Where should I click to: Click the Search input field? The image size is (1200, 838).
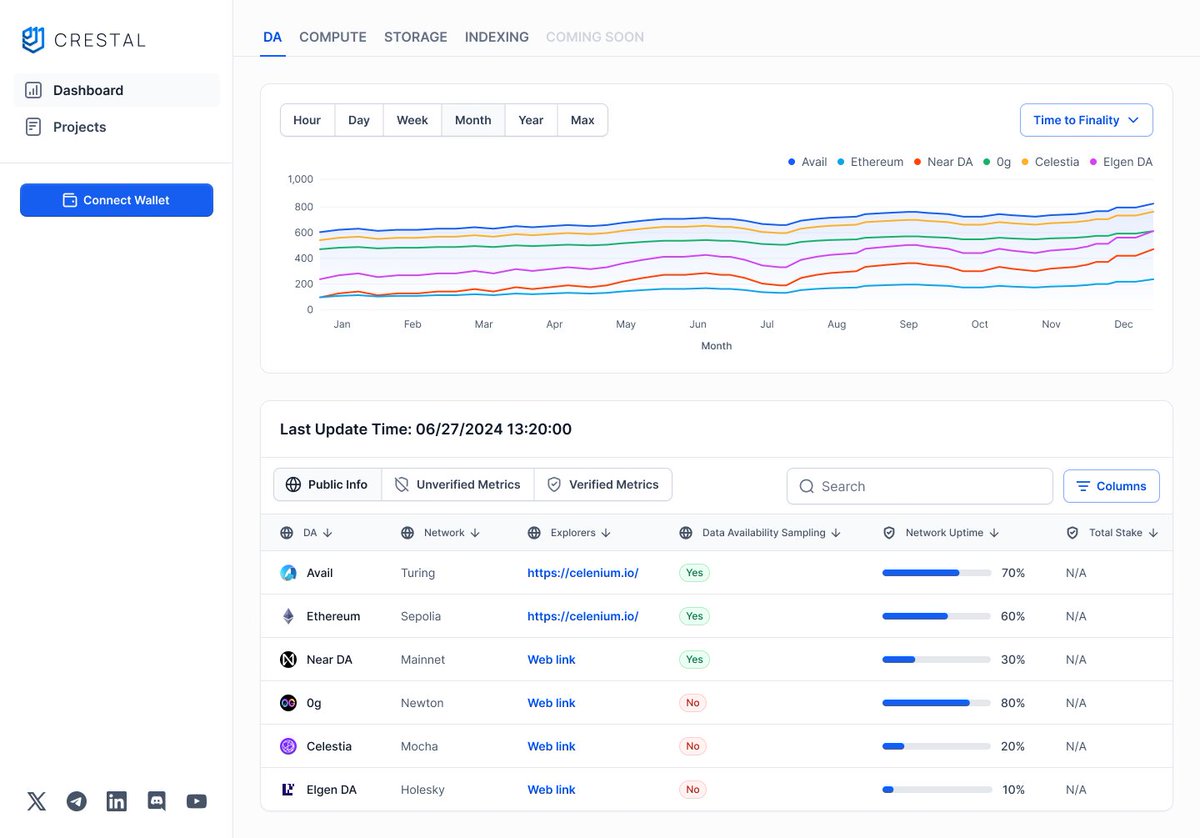(920, 486)
